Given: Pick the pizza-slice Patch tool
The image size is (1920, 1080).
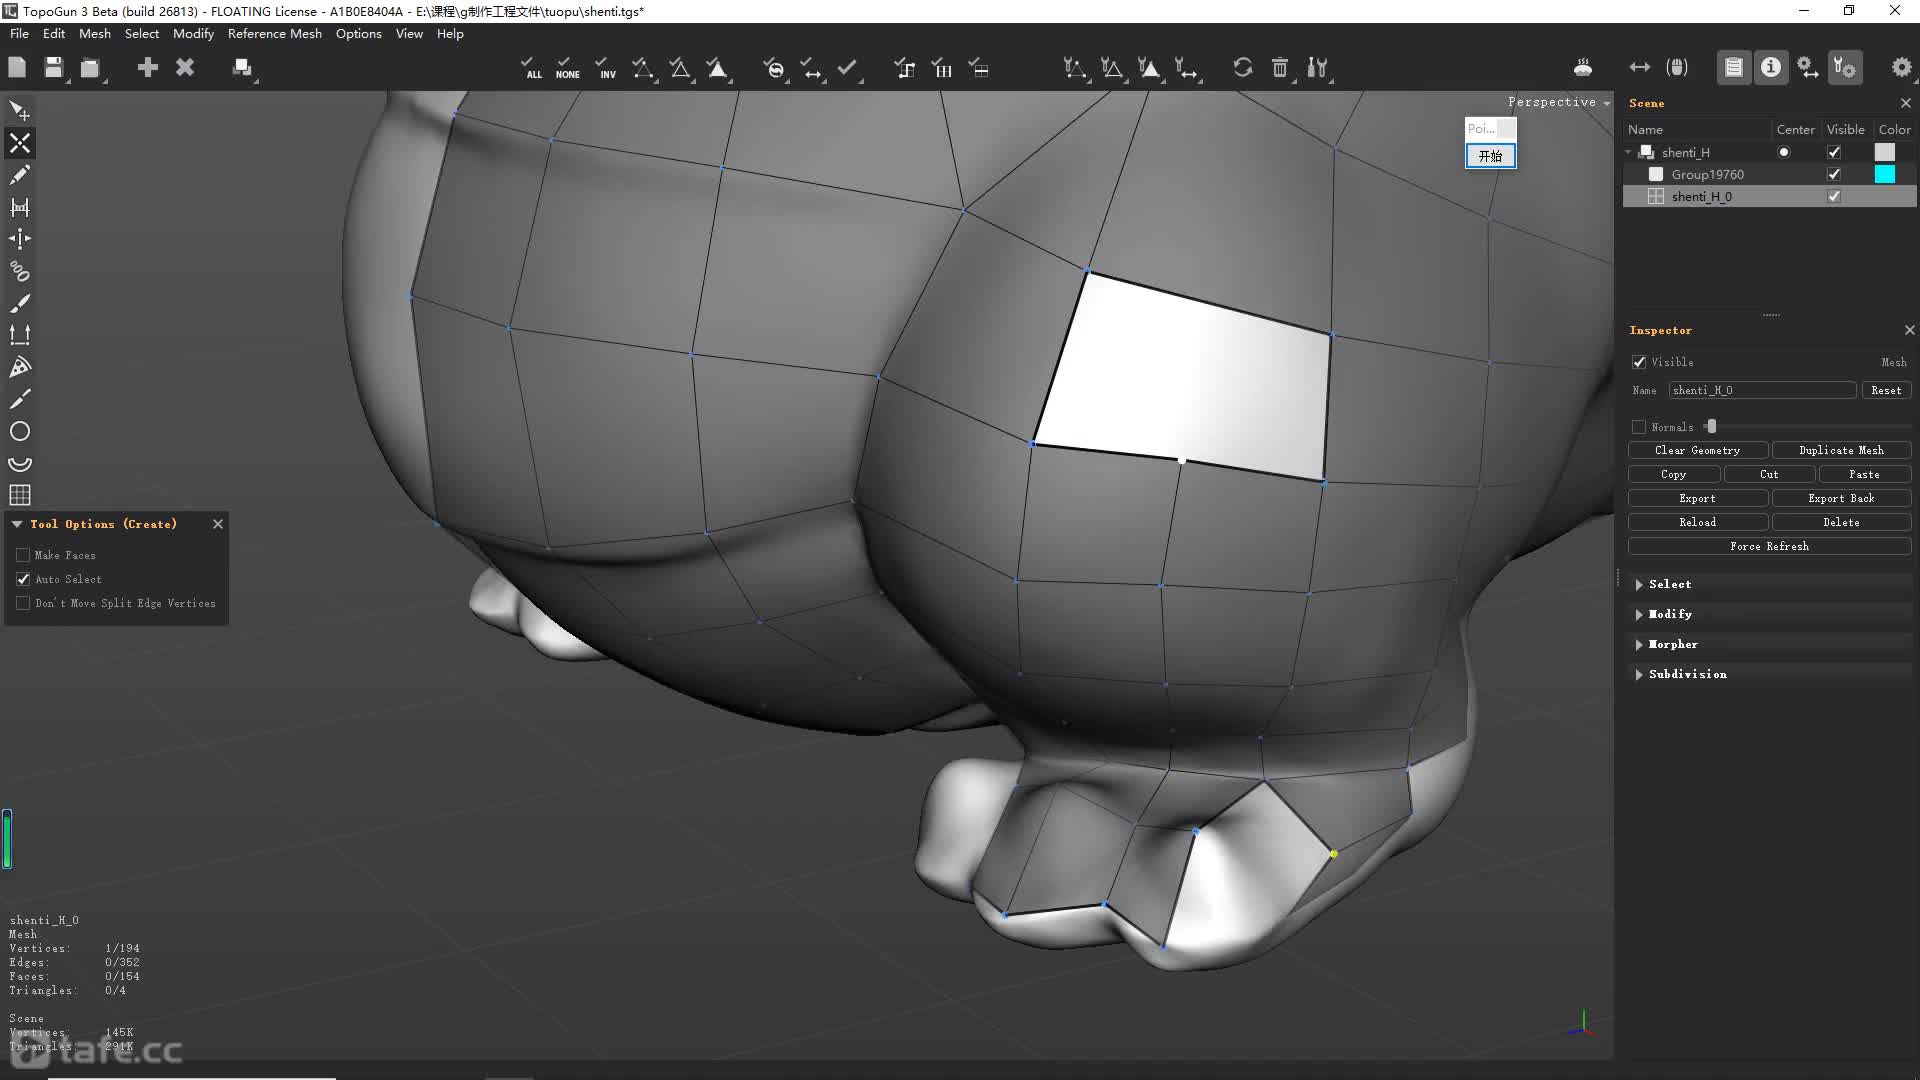Looking at the screenshot, I should point(20,367).
